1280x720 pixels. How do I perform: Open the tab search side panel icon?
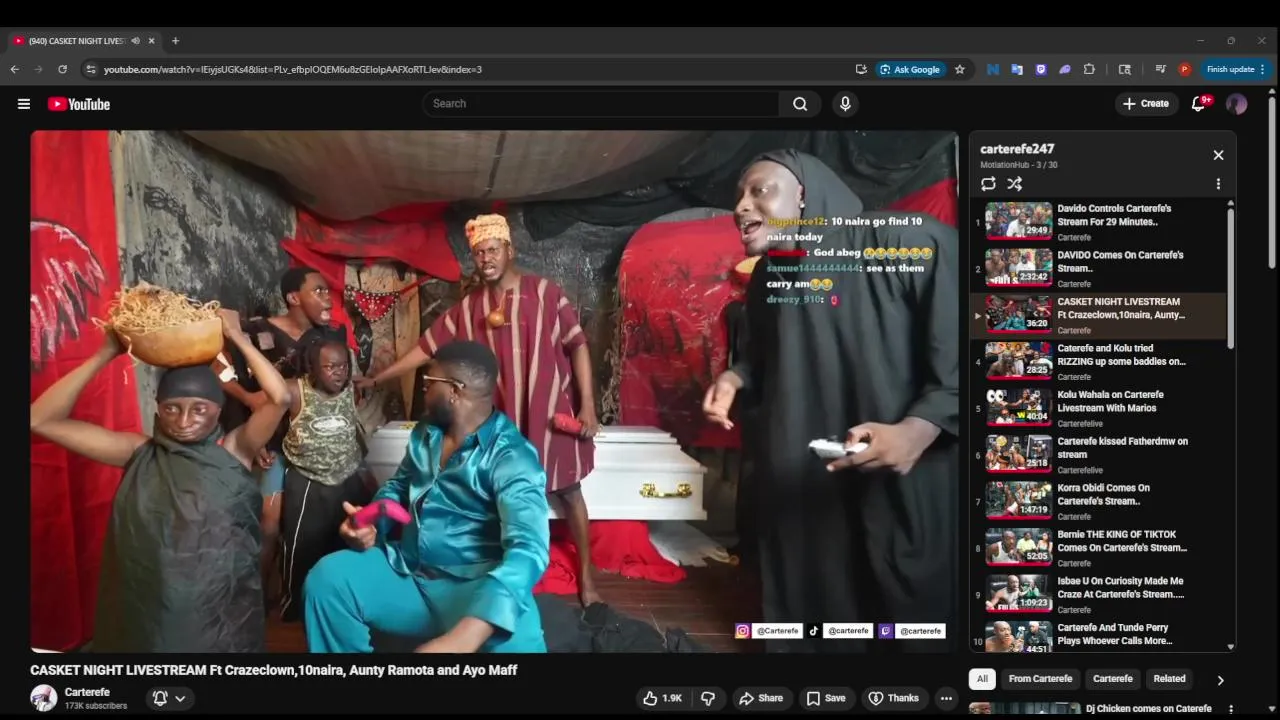coord(1125,69)
